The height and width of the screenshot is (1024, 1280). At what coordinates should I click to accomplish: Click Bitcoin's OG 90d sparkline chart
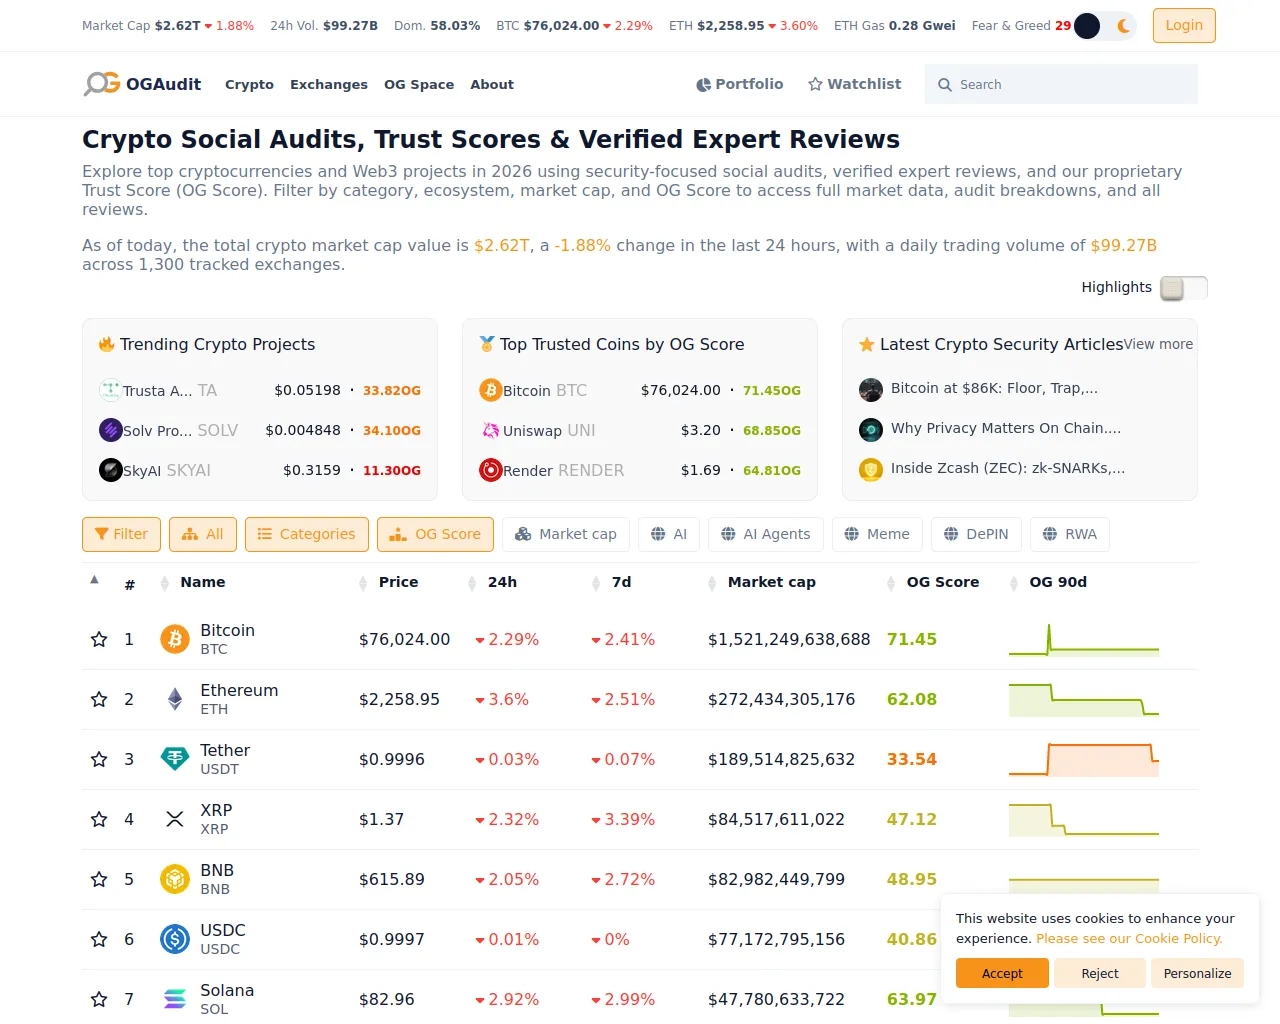(x=1084, y=639)
